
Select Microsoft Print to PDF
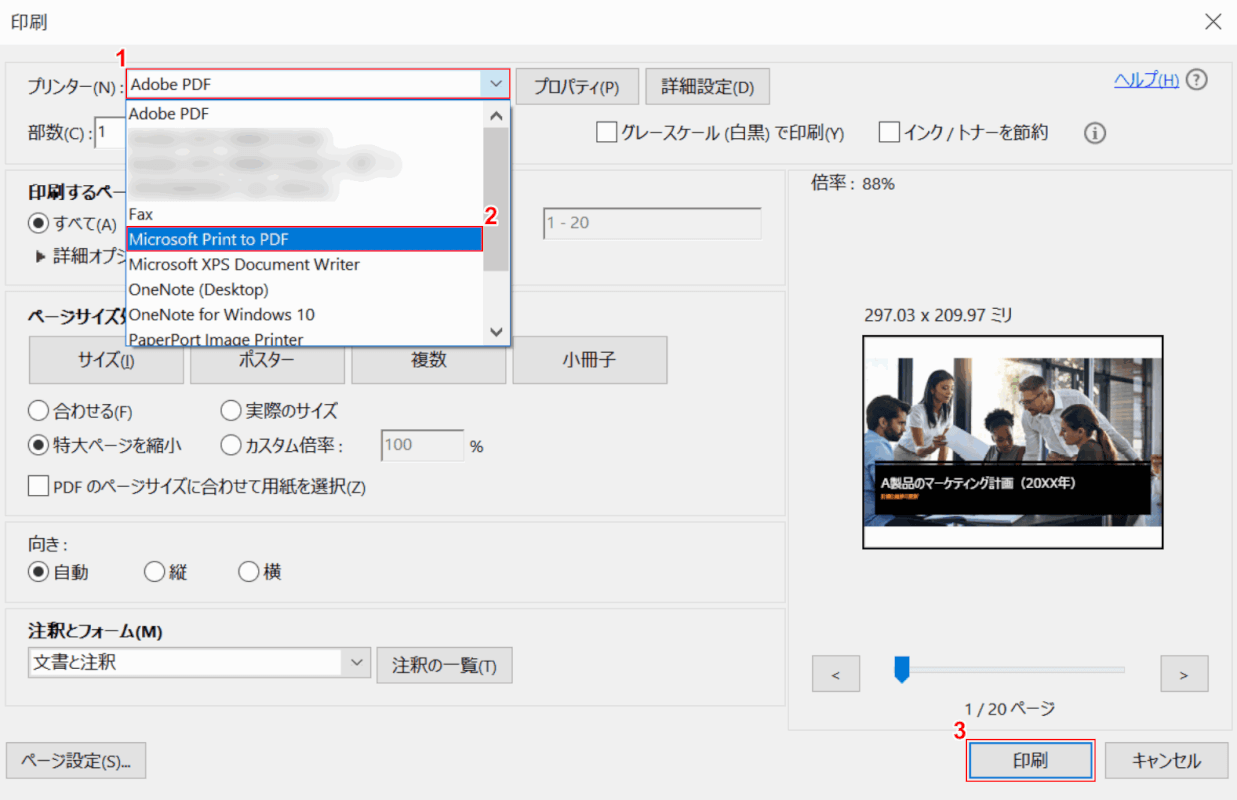point(305,239)
